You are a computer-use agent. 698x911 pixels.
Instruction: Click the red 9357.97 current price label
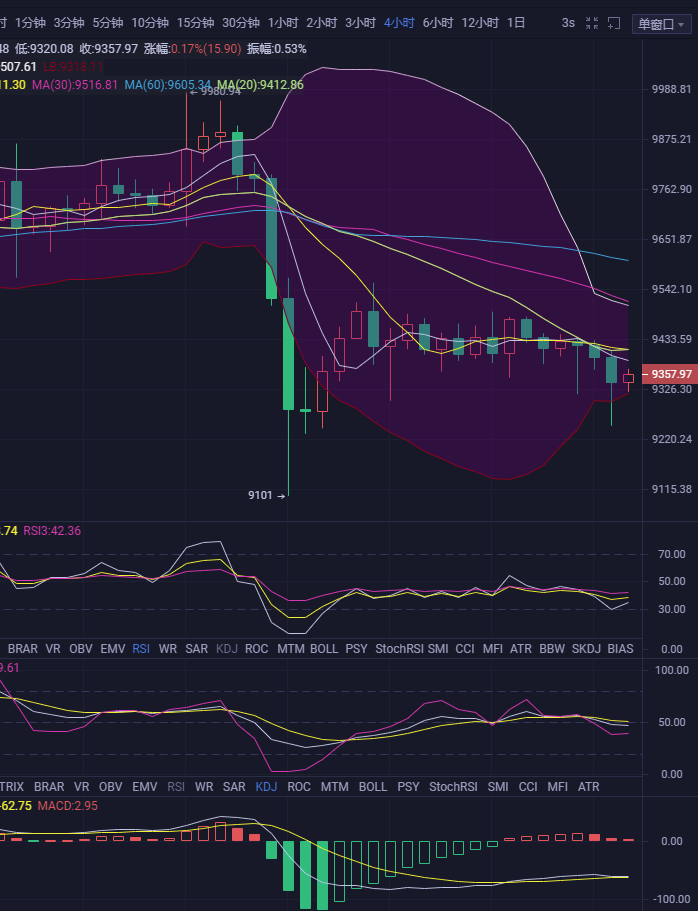pyautogui.click(x=668, y=374)
